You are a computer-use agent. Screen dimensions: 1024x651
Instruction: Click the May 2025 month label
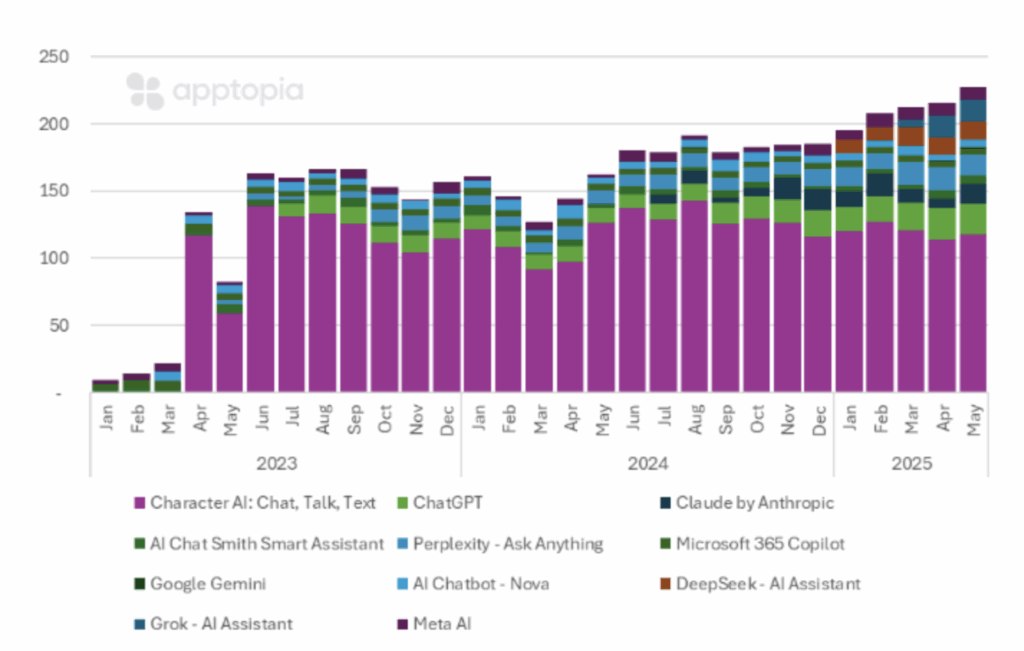pos(974,421)
